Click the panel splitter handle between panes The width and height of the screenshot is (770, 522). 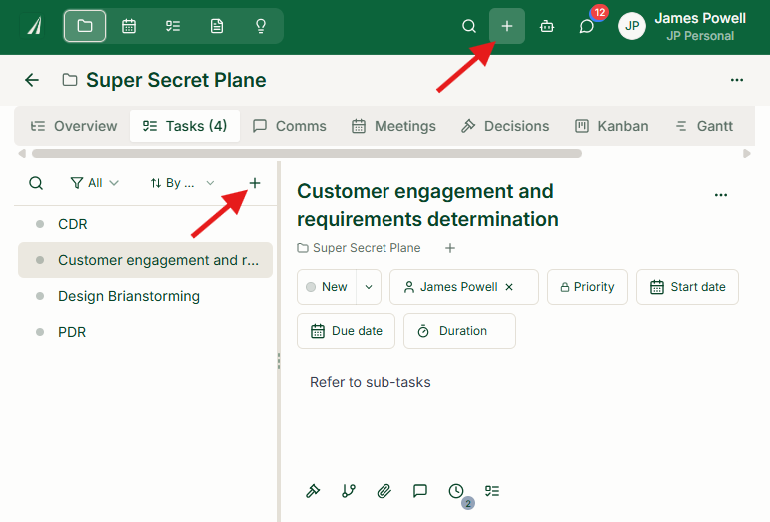click(279, 361)
